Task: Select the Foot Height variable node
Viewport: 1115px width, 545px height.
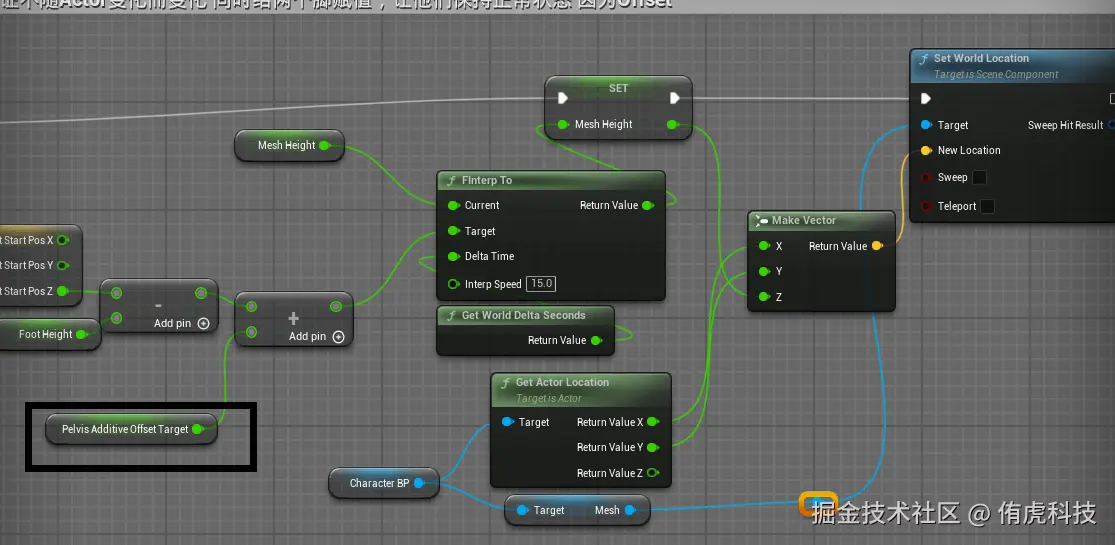Action: point(52,334)
